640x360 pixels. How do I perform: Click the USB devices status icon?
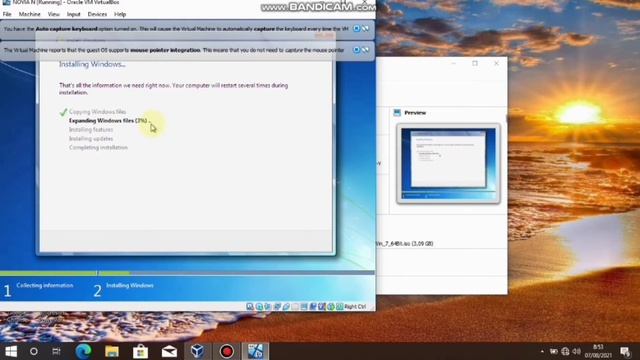pyautogui.click(x=286, y=307)
